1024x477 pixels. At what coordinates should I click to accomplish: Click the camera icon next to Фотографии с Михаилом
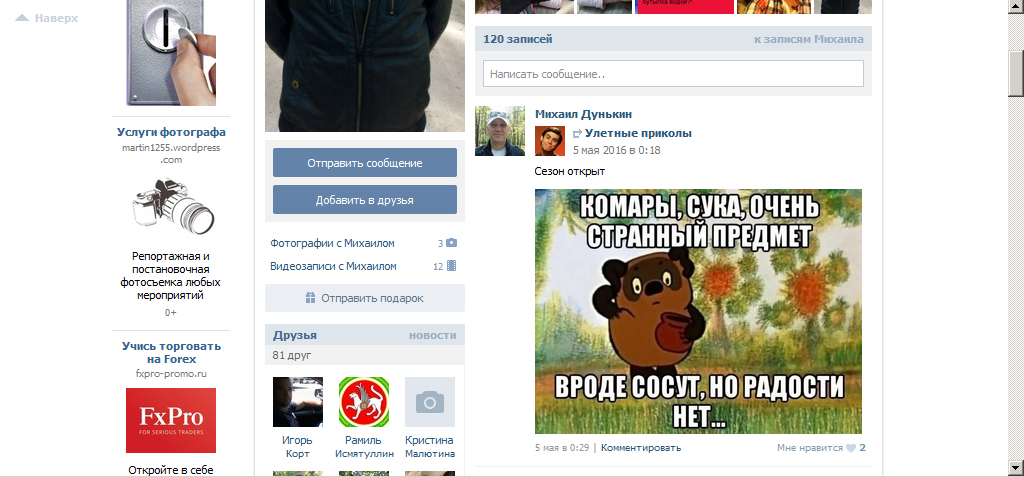(451, 243)
